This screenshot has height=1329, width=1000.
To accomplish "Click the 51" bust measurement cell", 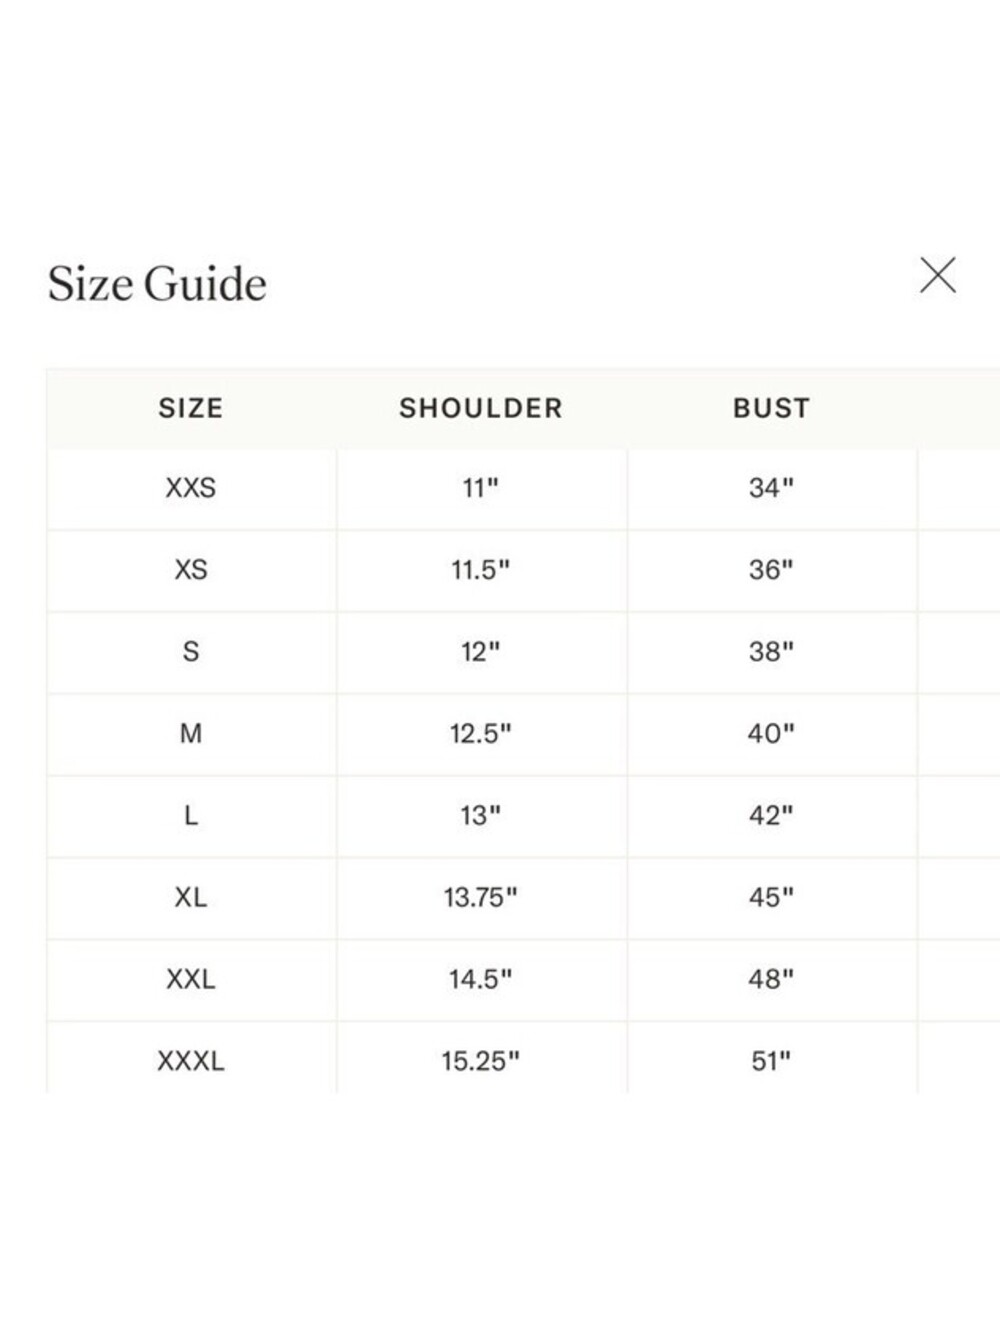I will [x=771, y=1061].
